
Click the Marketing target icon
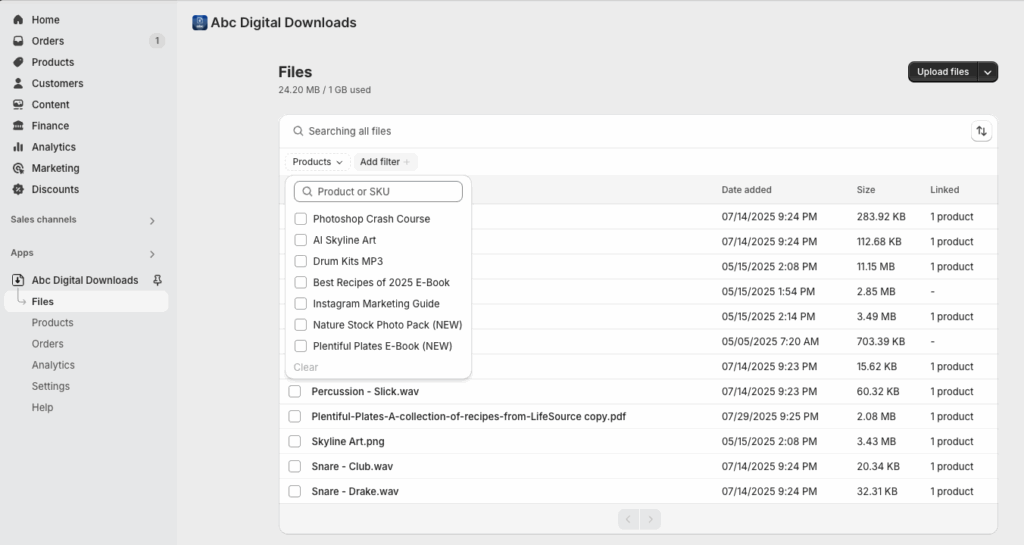pos(18,168)
